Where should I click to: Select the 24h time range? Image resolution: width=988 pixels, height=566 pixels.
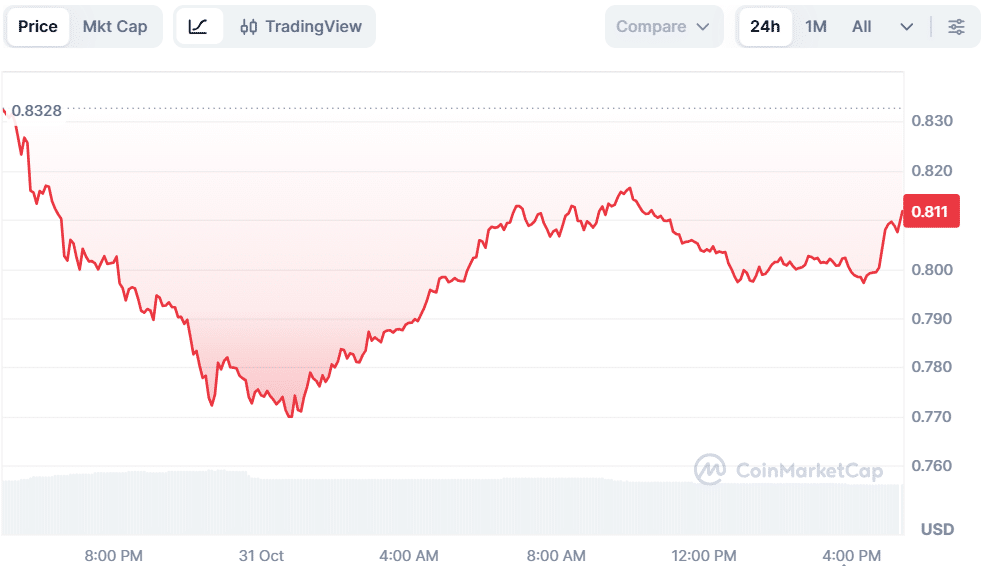765,27
